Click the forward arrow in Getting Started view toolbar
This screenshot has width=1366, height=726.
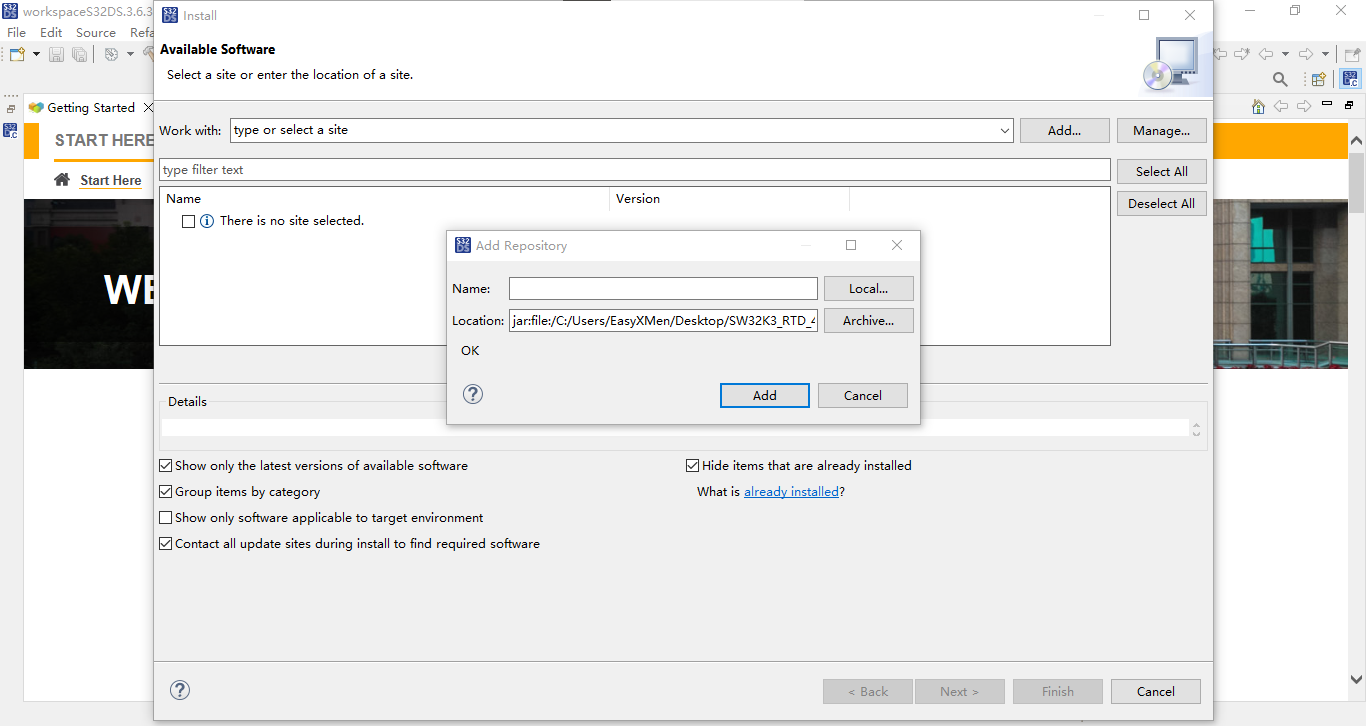(1304, 106)
